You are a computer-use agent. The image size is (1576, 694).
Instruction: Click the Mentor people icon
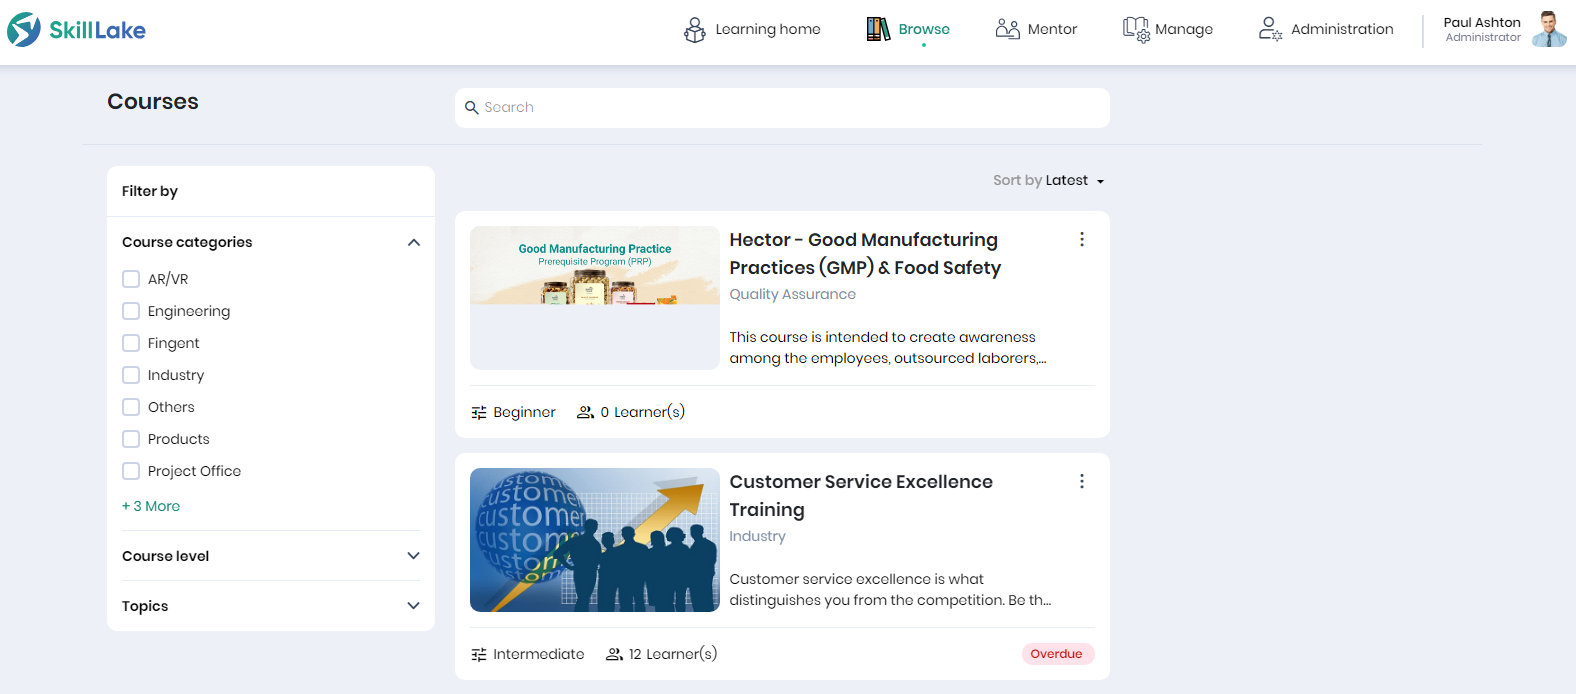[1007, 29]
